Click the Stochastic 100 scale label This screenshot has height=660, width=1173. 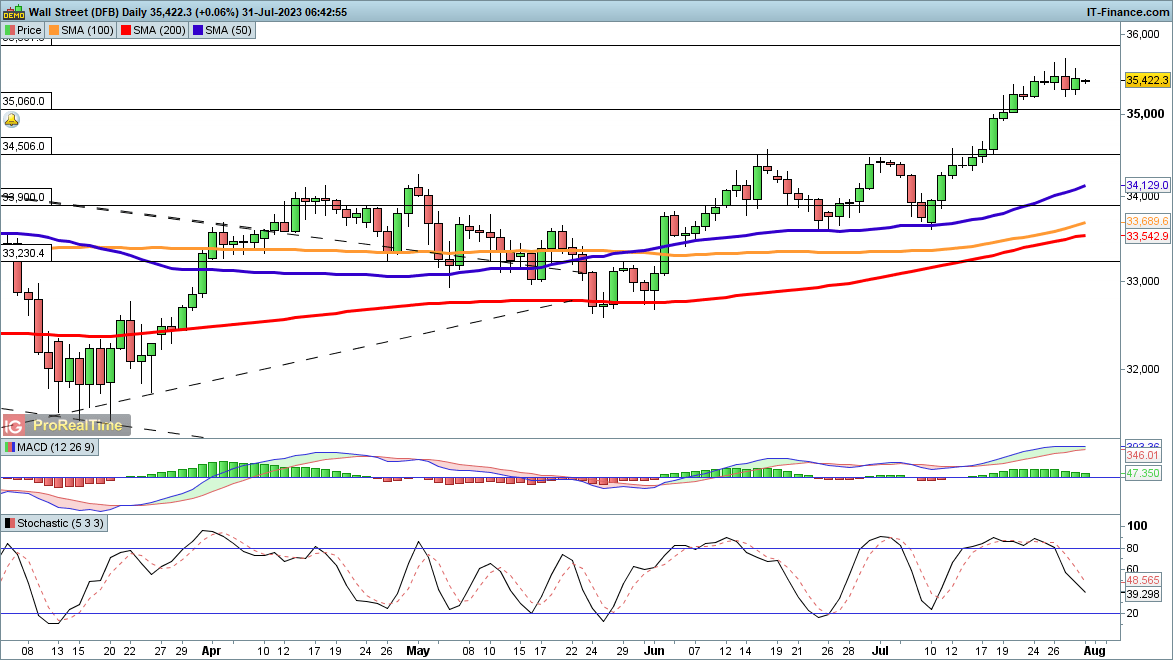[x=1137, y=527]
